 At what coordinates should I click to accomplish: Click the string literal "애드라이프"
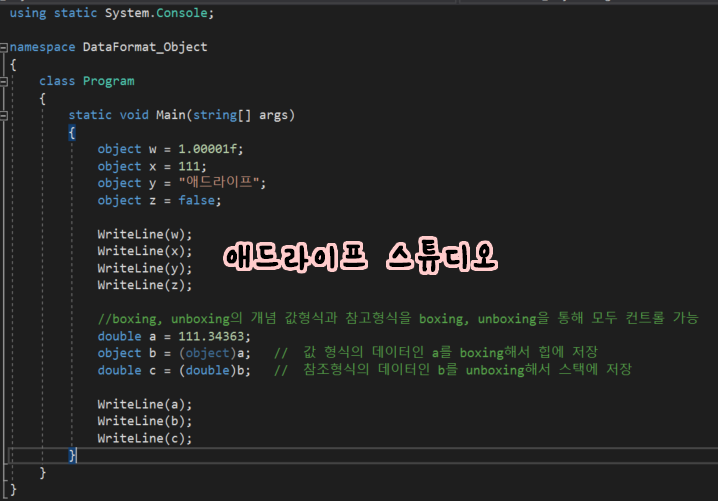tap(220, 183)
